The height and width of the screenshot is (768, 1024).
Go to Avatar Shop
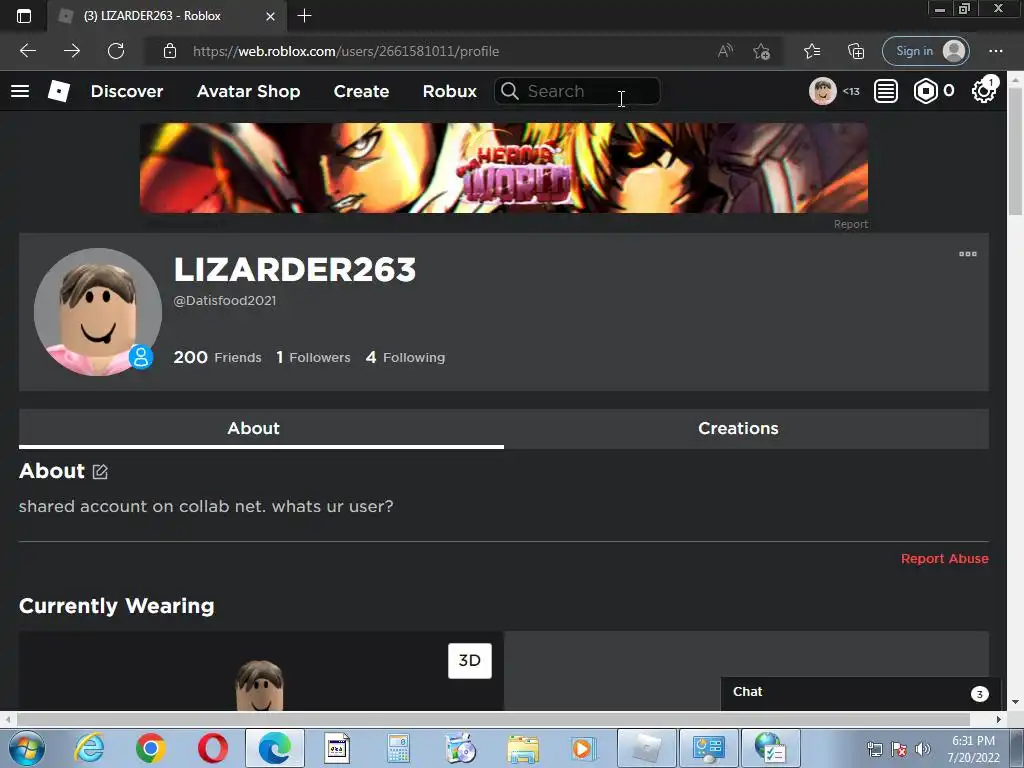click(248, 91)
